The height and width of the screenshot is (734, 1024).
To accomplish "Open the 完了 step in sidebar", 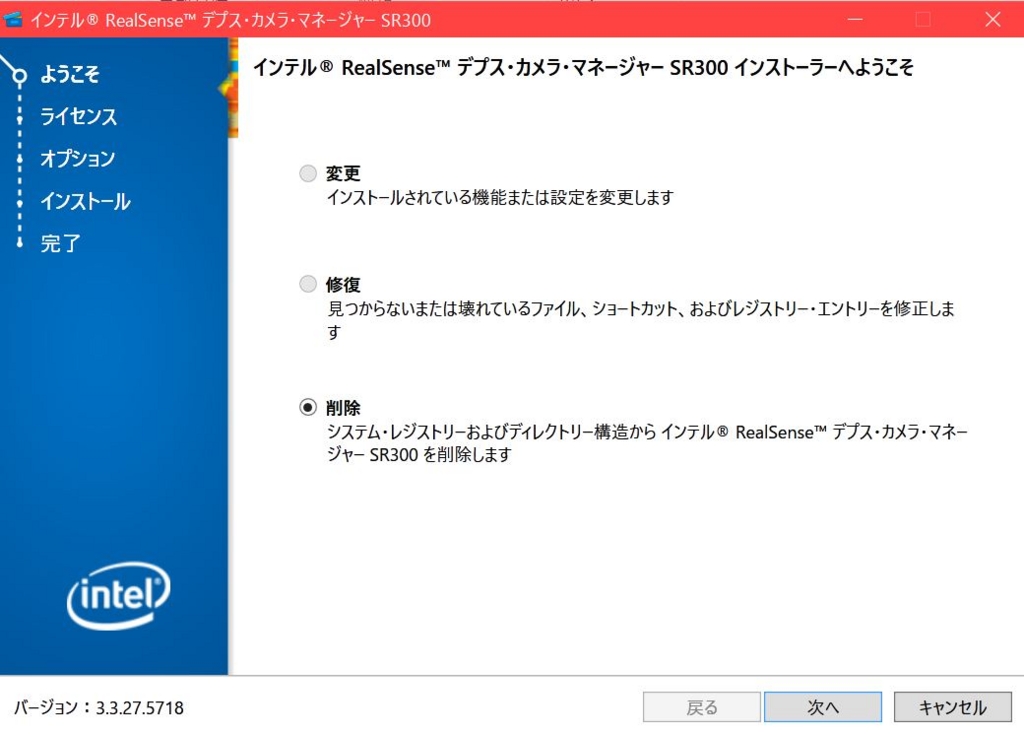I will pyautogui.click(x=60, y=244).
